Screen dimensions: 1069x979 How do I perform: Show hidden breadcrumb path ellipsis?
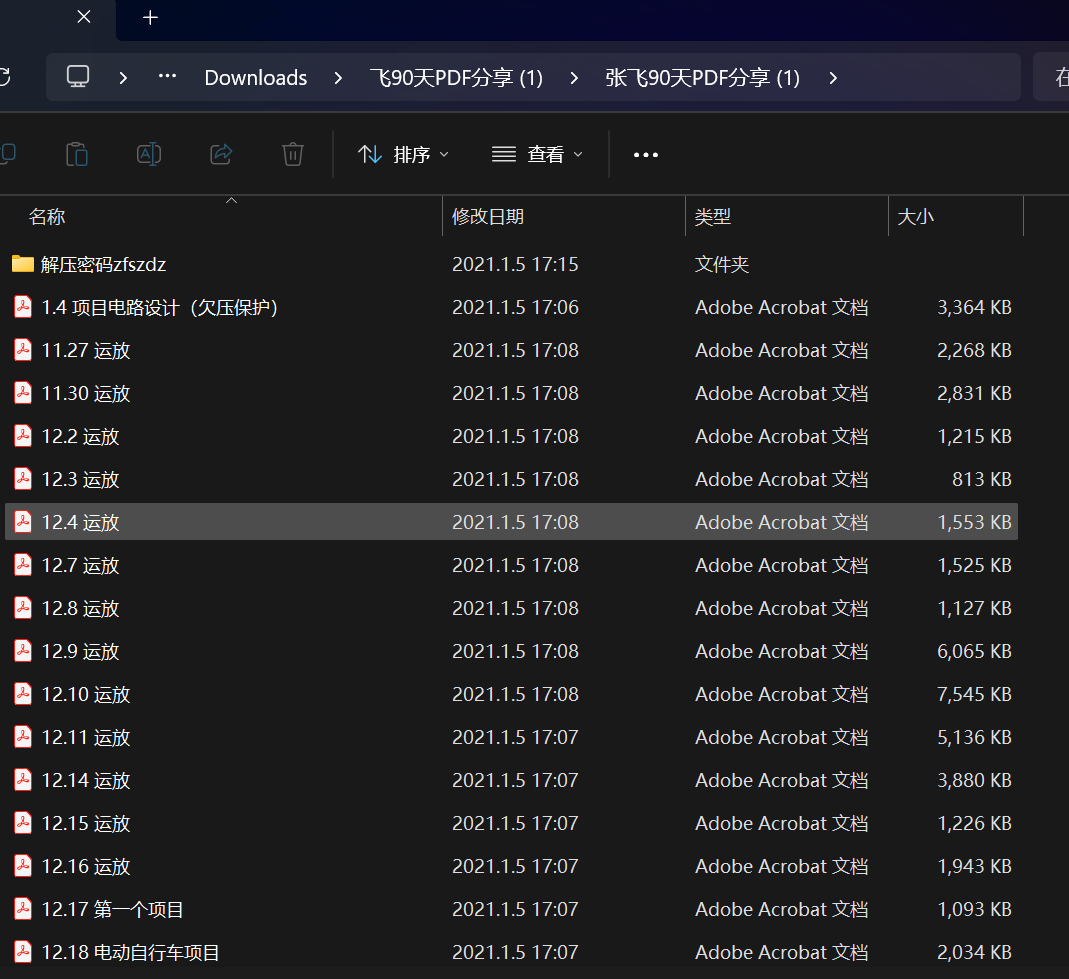(167, 76)
